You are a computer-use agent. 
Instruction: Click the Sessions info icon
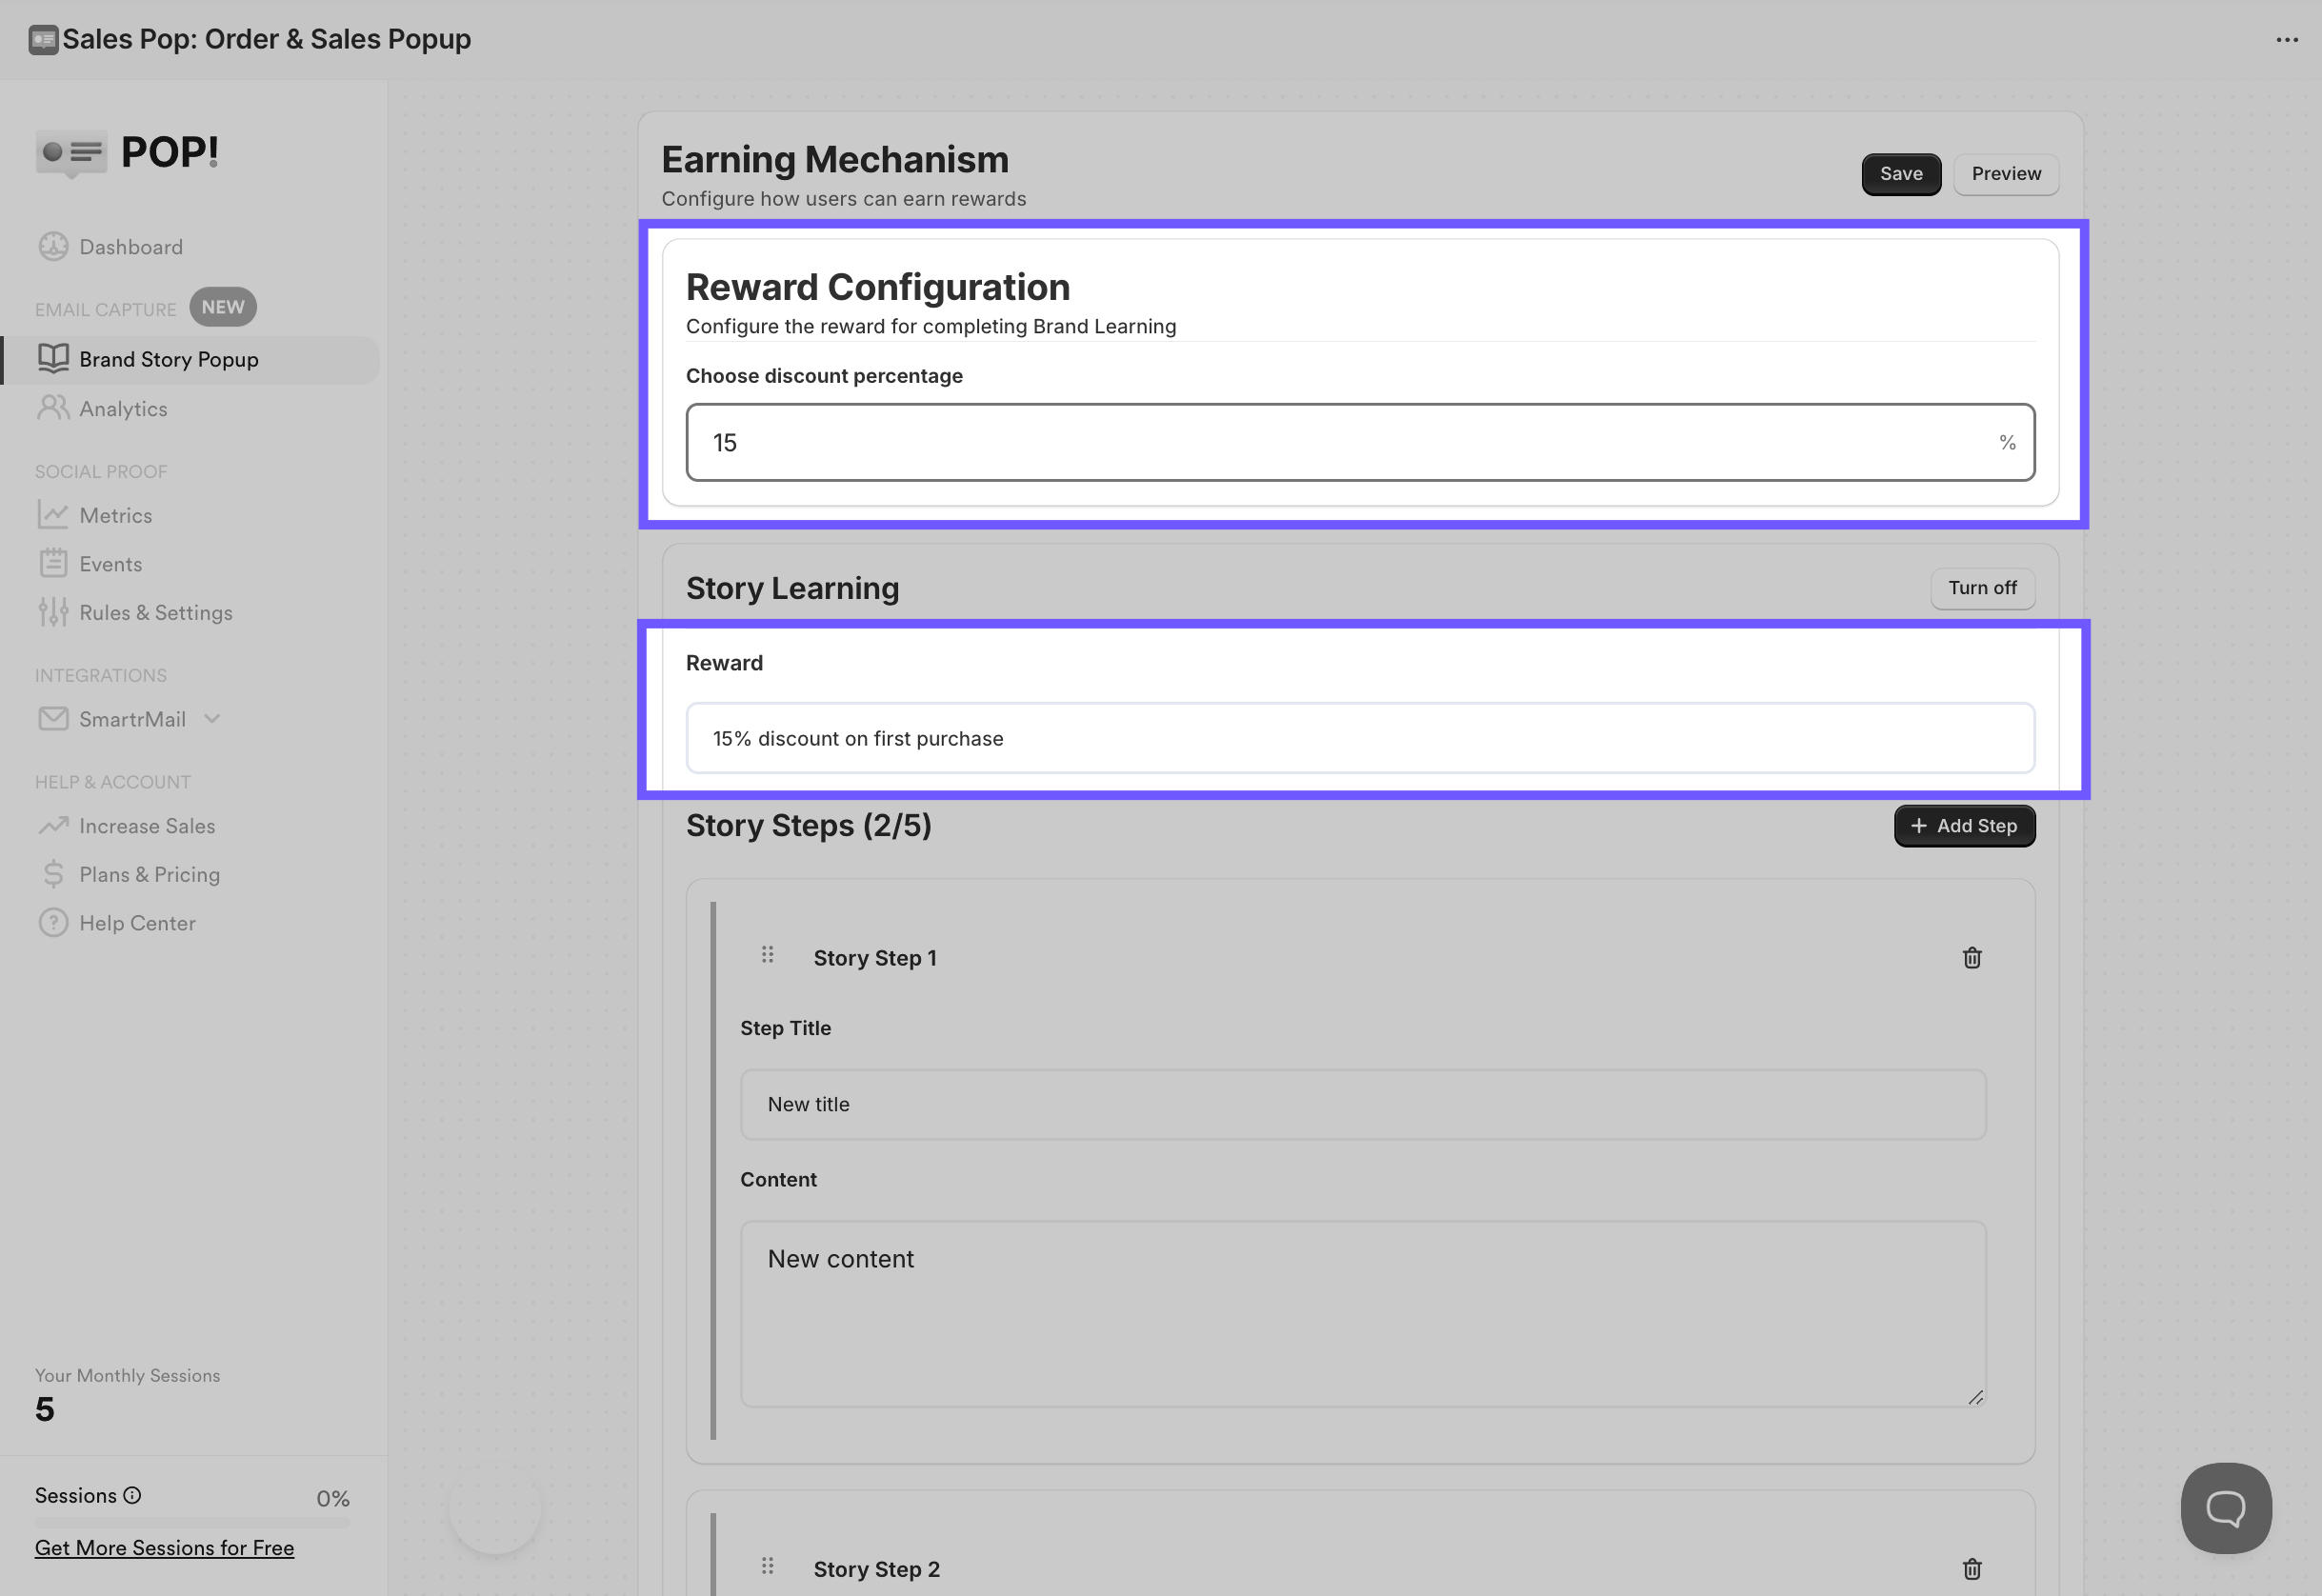tap(132, 1495)
